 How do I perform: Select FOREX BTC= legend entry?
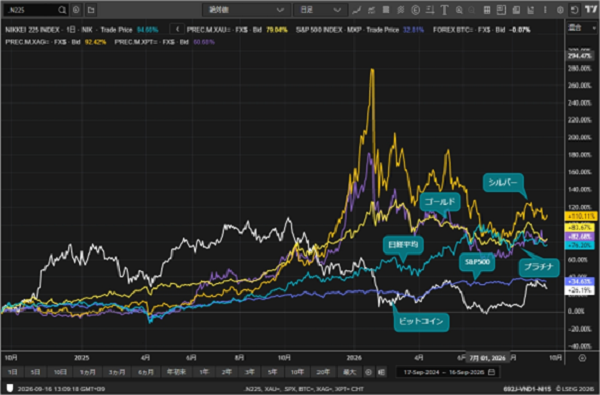pyautogui.click(x=482, y=29)
